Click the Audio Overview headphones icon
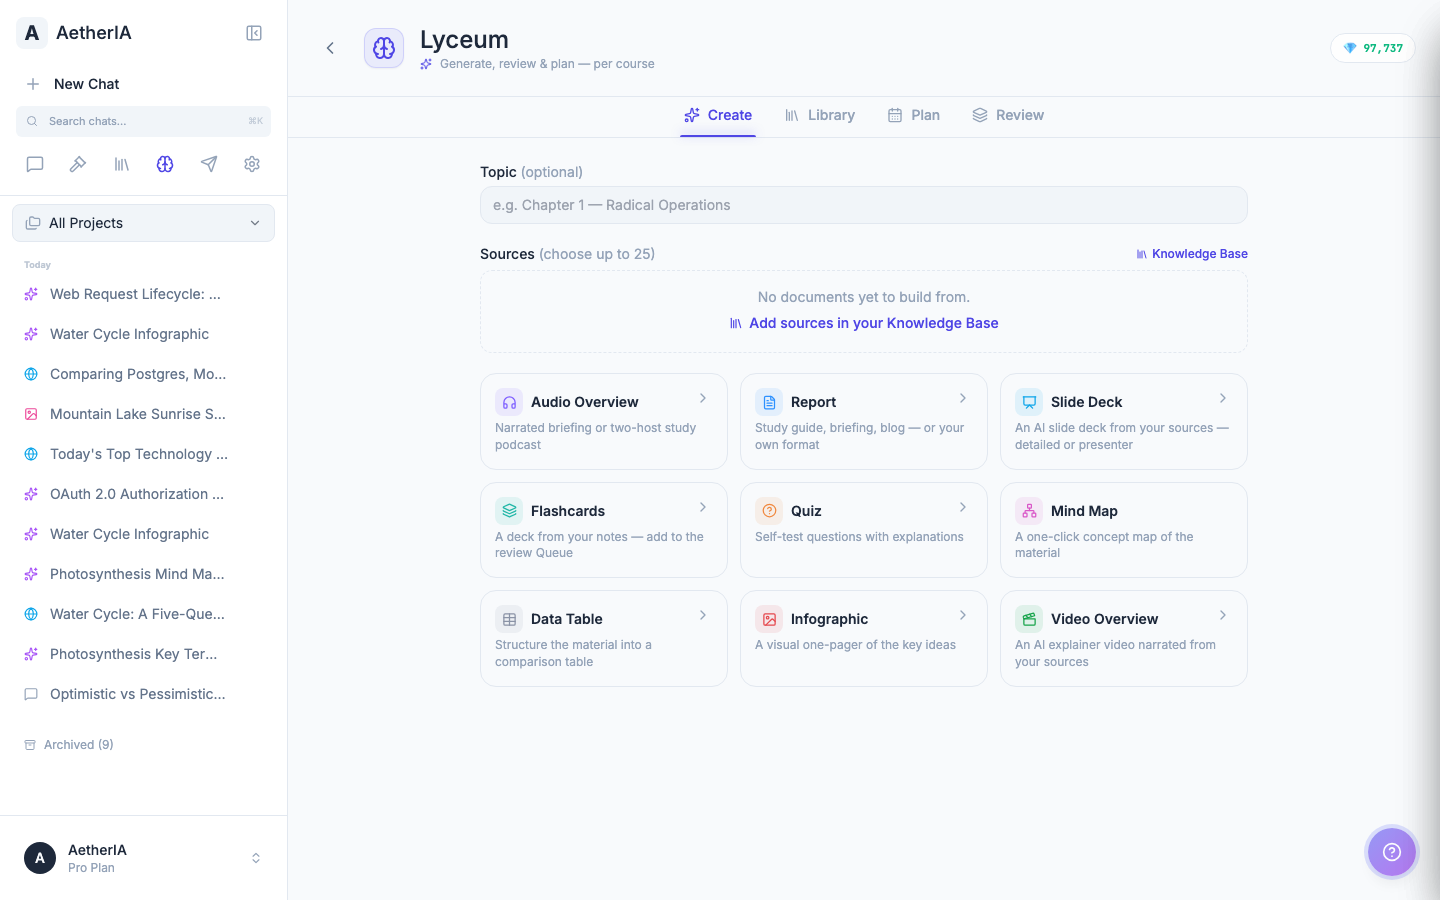This screenshot has width=1440, height=900. [x=509, y=402]
